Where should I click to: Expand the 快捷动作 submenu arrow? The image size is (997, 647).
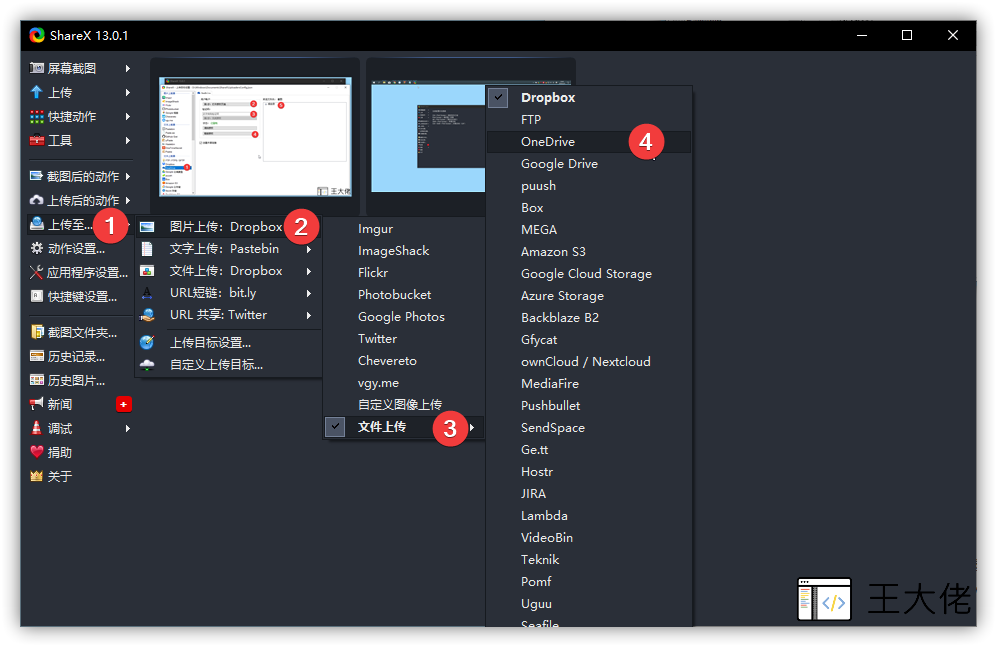[x=128, y=116]
